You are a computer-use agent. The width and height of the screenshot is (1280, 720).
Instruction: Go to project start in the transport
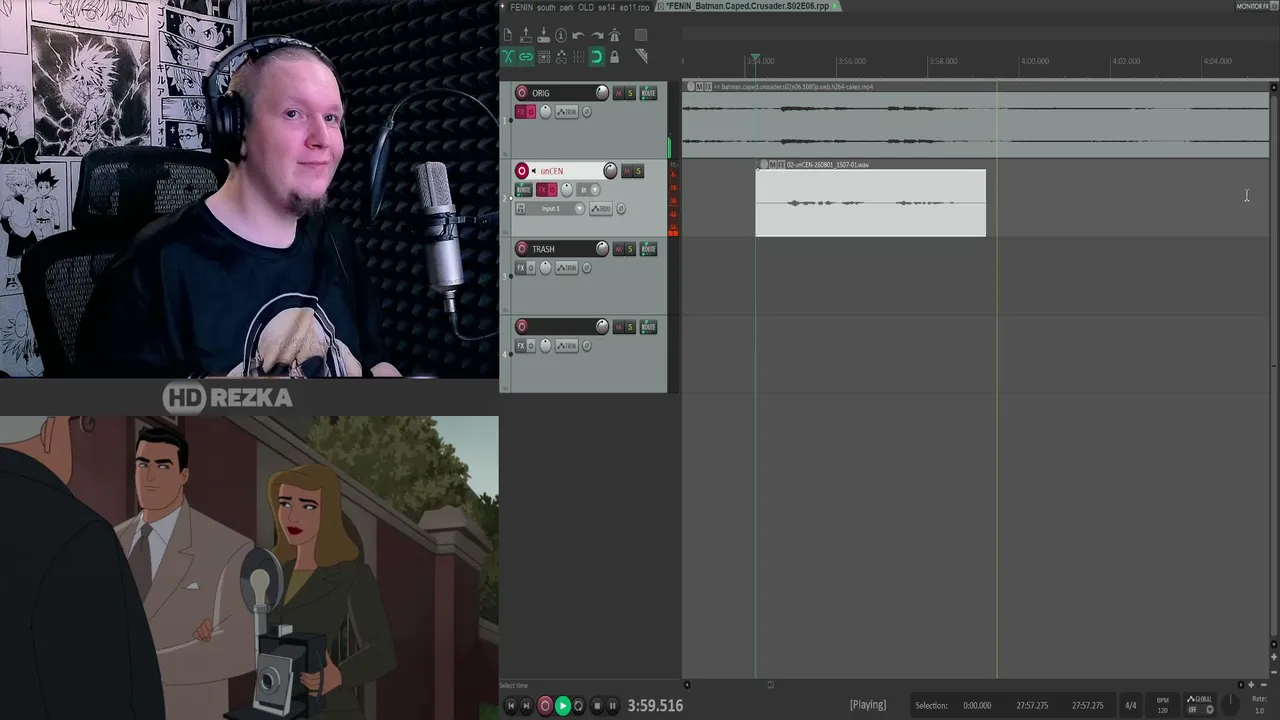click(x=510, y=706)
